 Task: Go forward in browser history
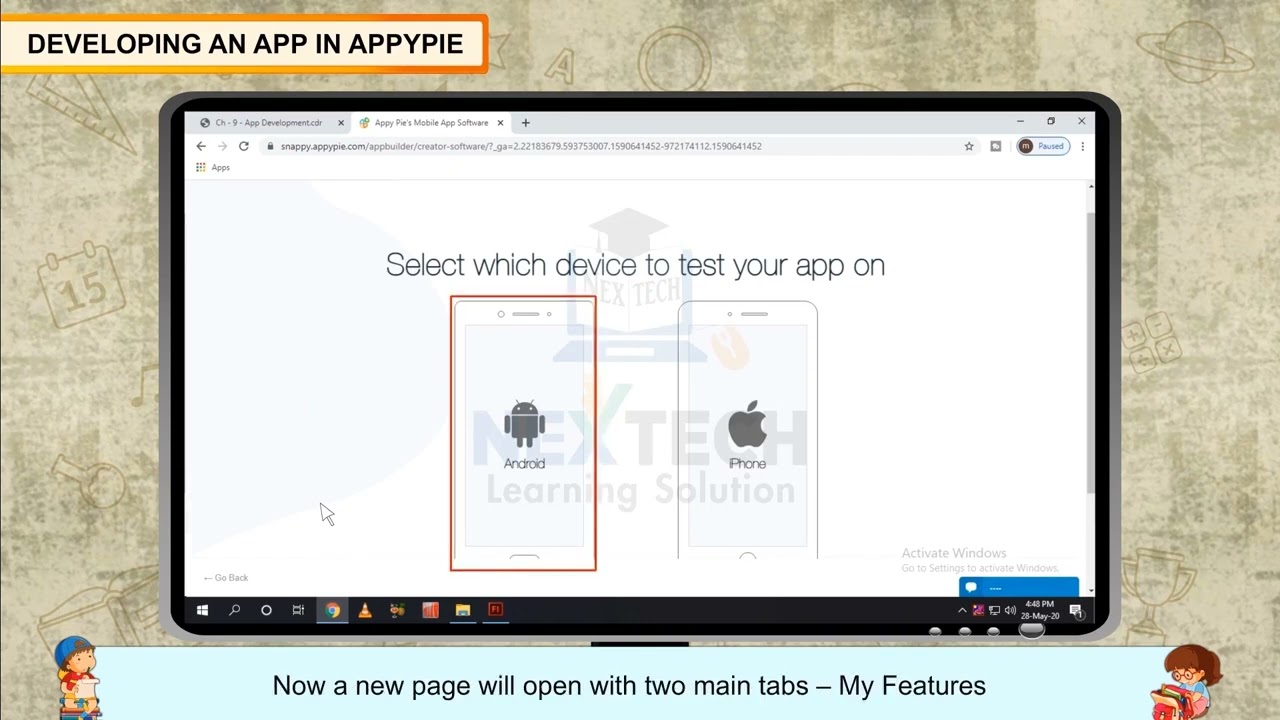pos(222,146)
